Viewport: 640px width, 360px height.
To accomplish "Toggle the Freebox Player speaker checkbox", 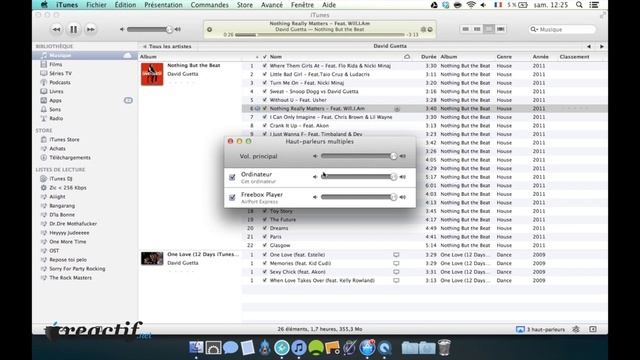I will pyautogui.click(x=232, y=198).
